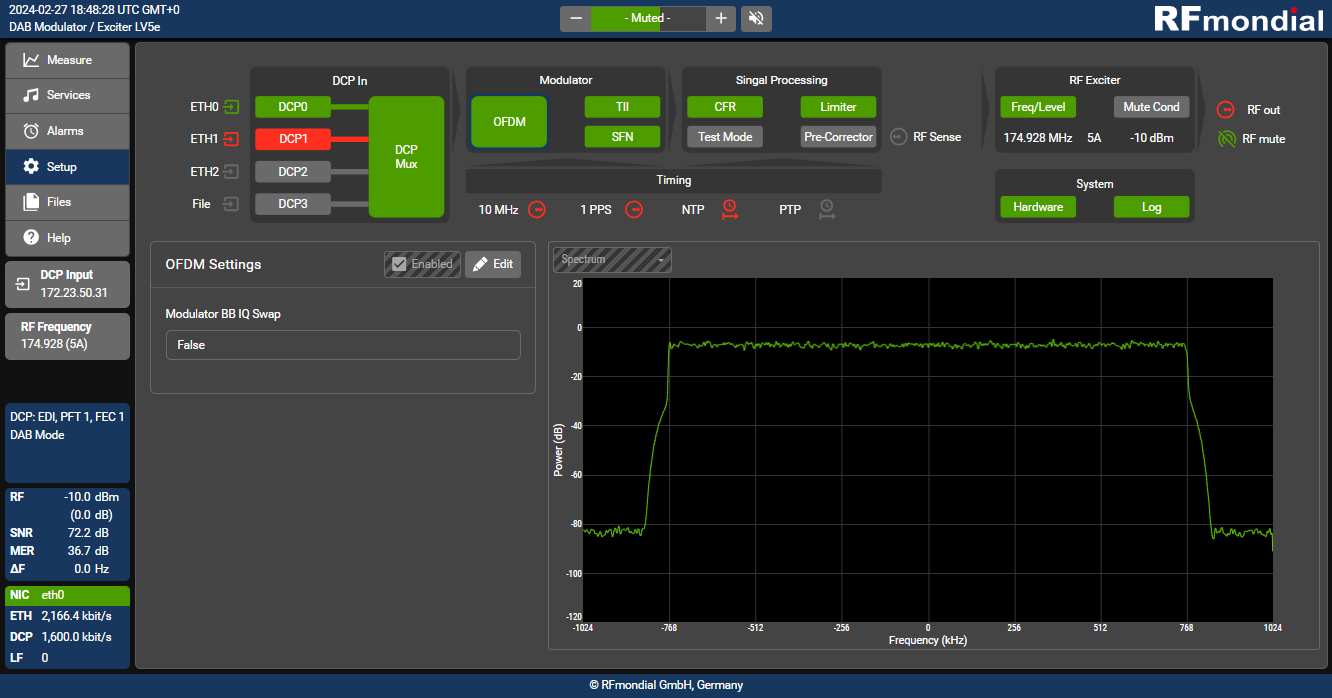
Task: Open the Modulator BB IQ Swap field
Action: click(343, 345)
